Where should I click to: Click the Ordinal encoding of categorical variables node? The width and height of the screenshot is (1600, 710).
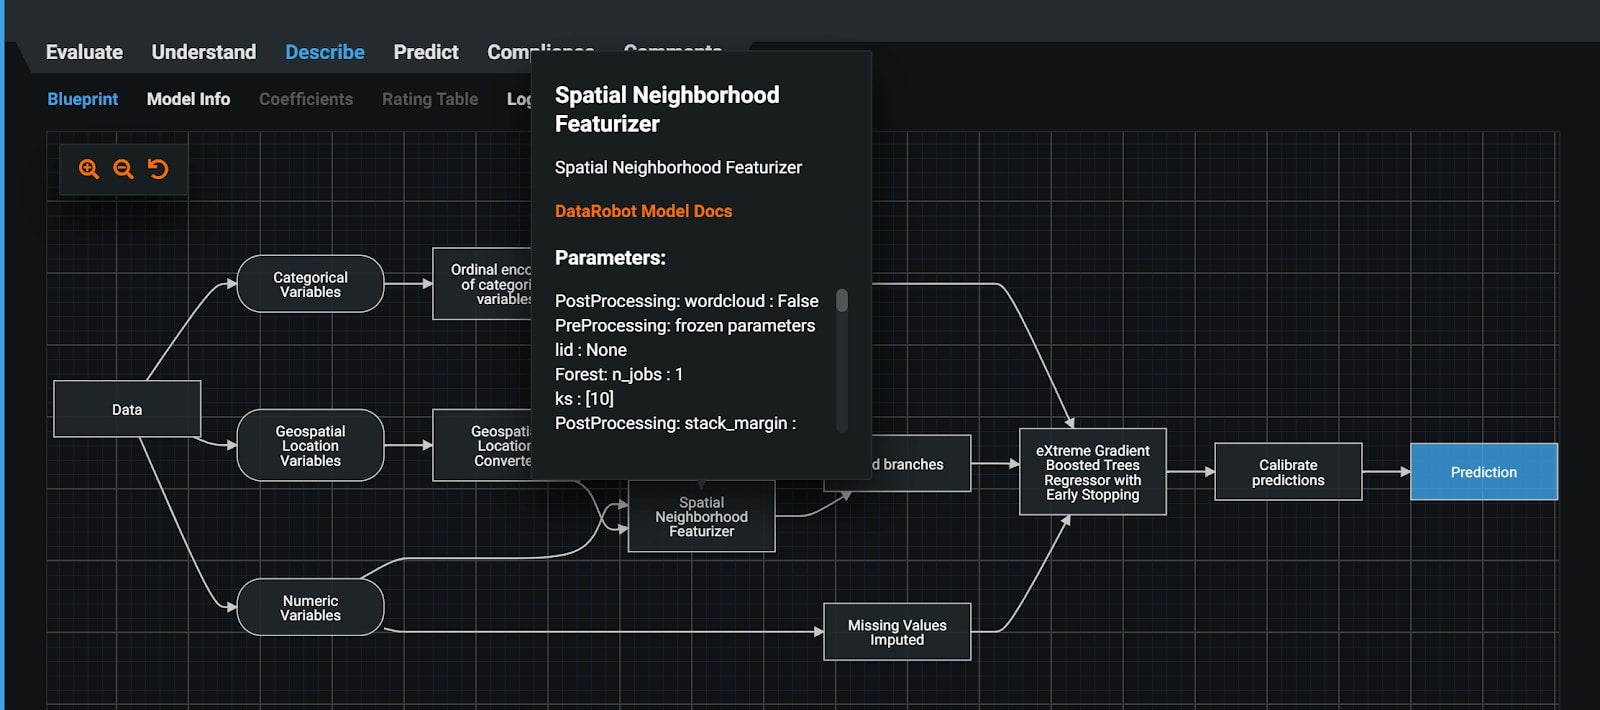(482, 284)
